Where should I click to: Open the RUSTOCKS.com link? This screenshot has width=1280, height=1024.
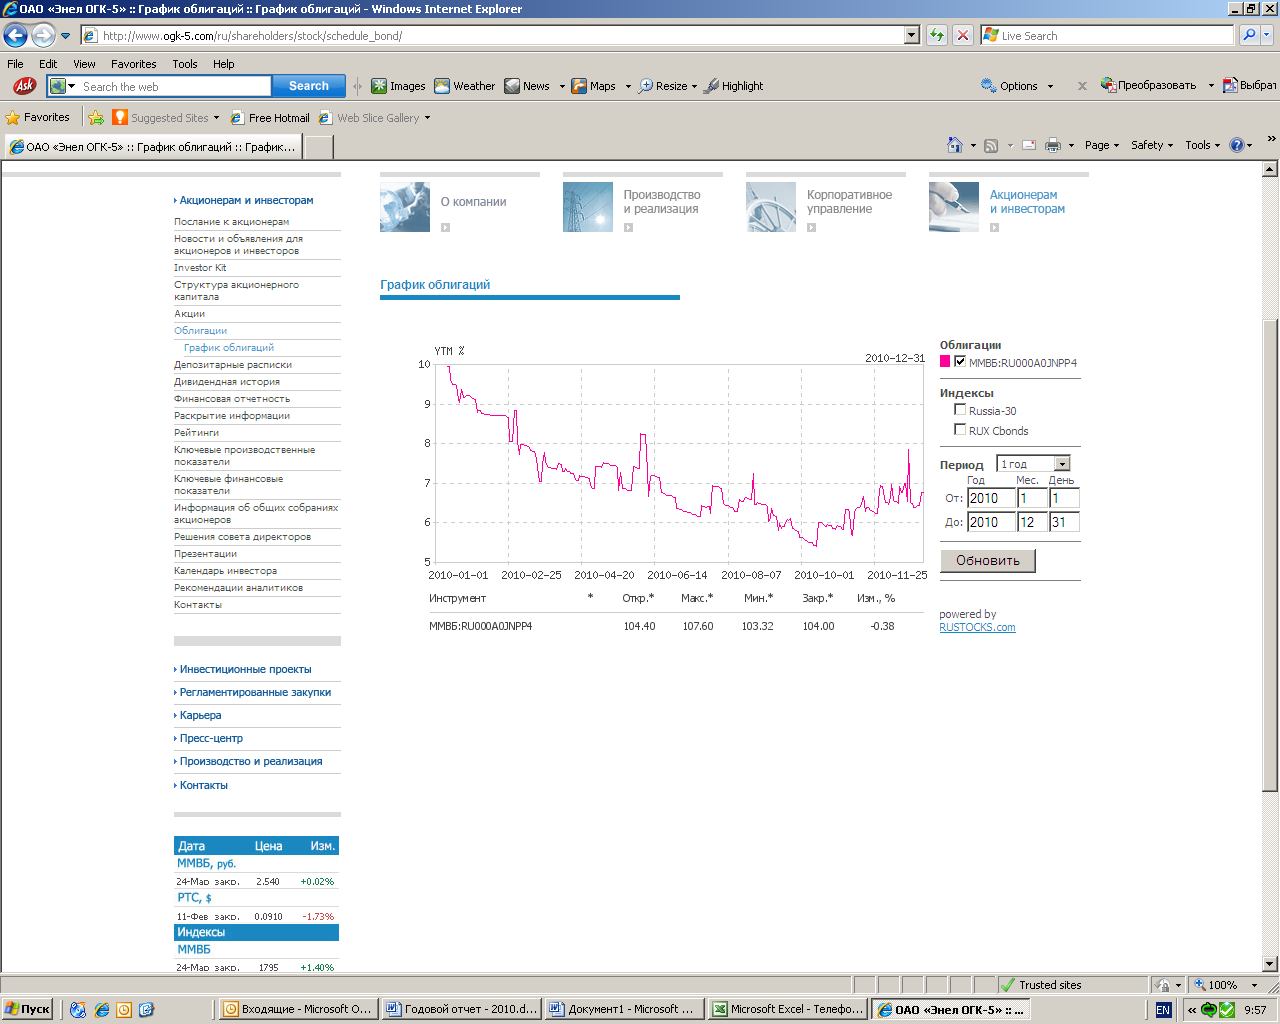click(977, 628)
